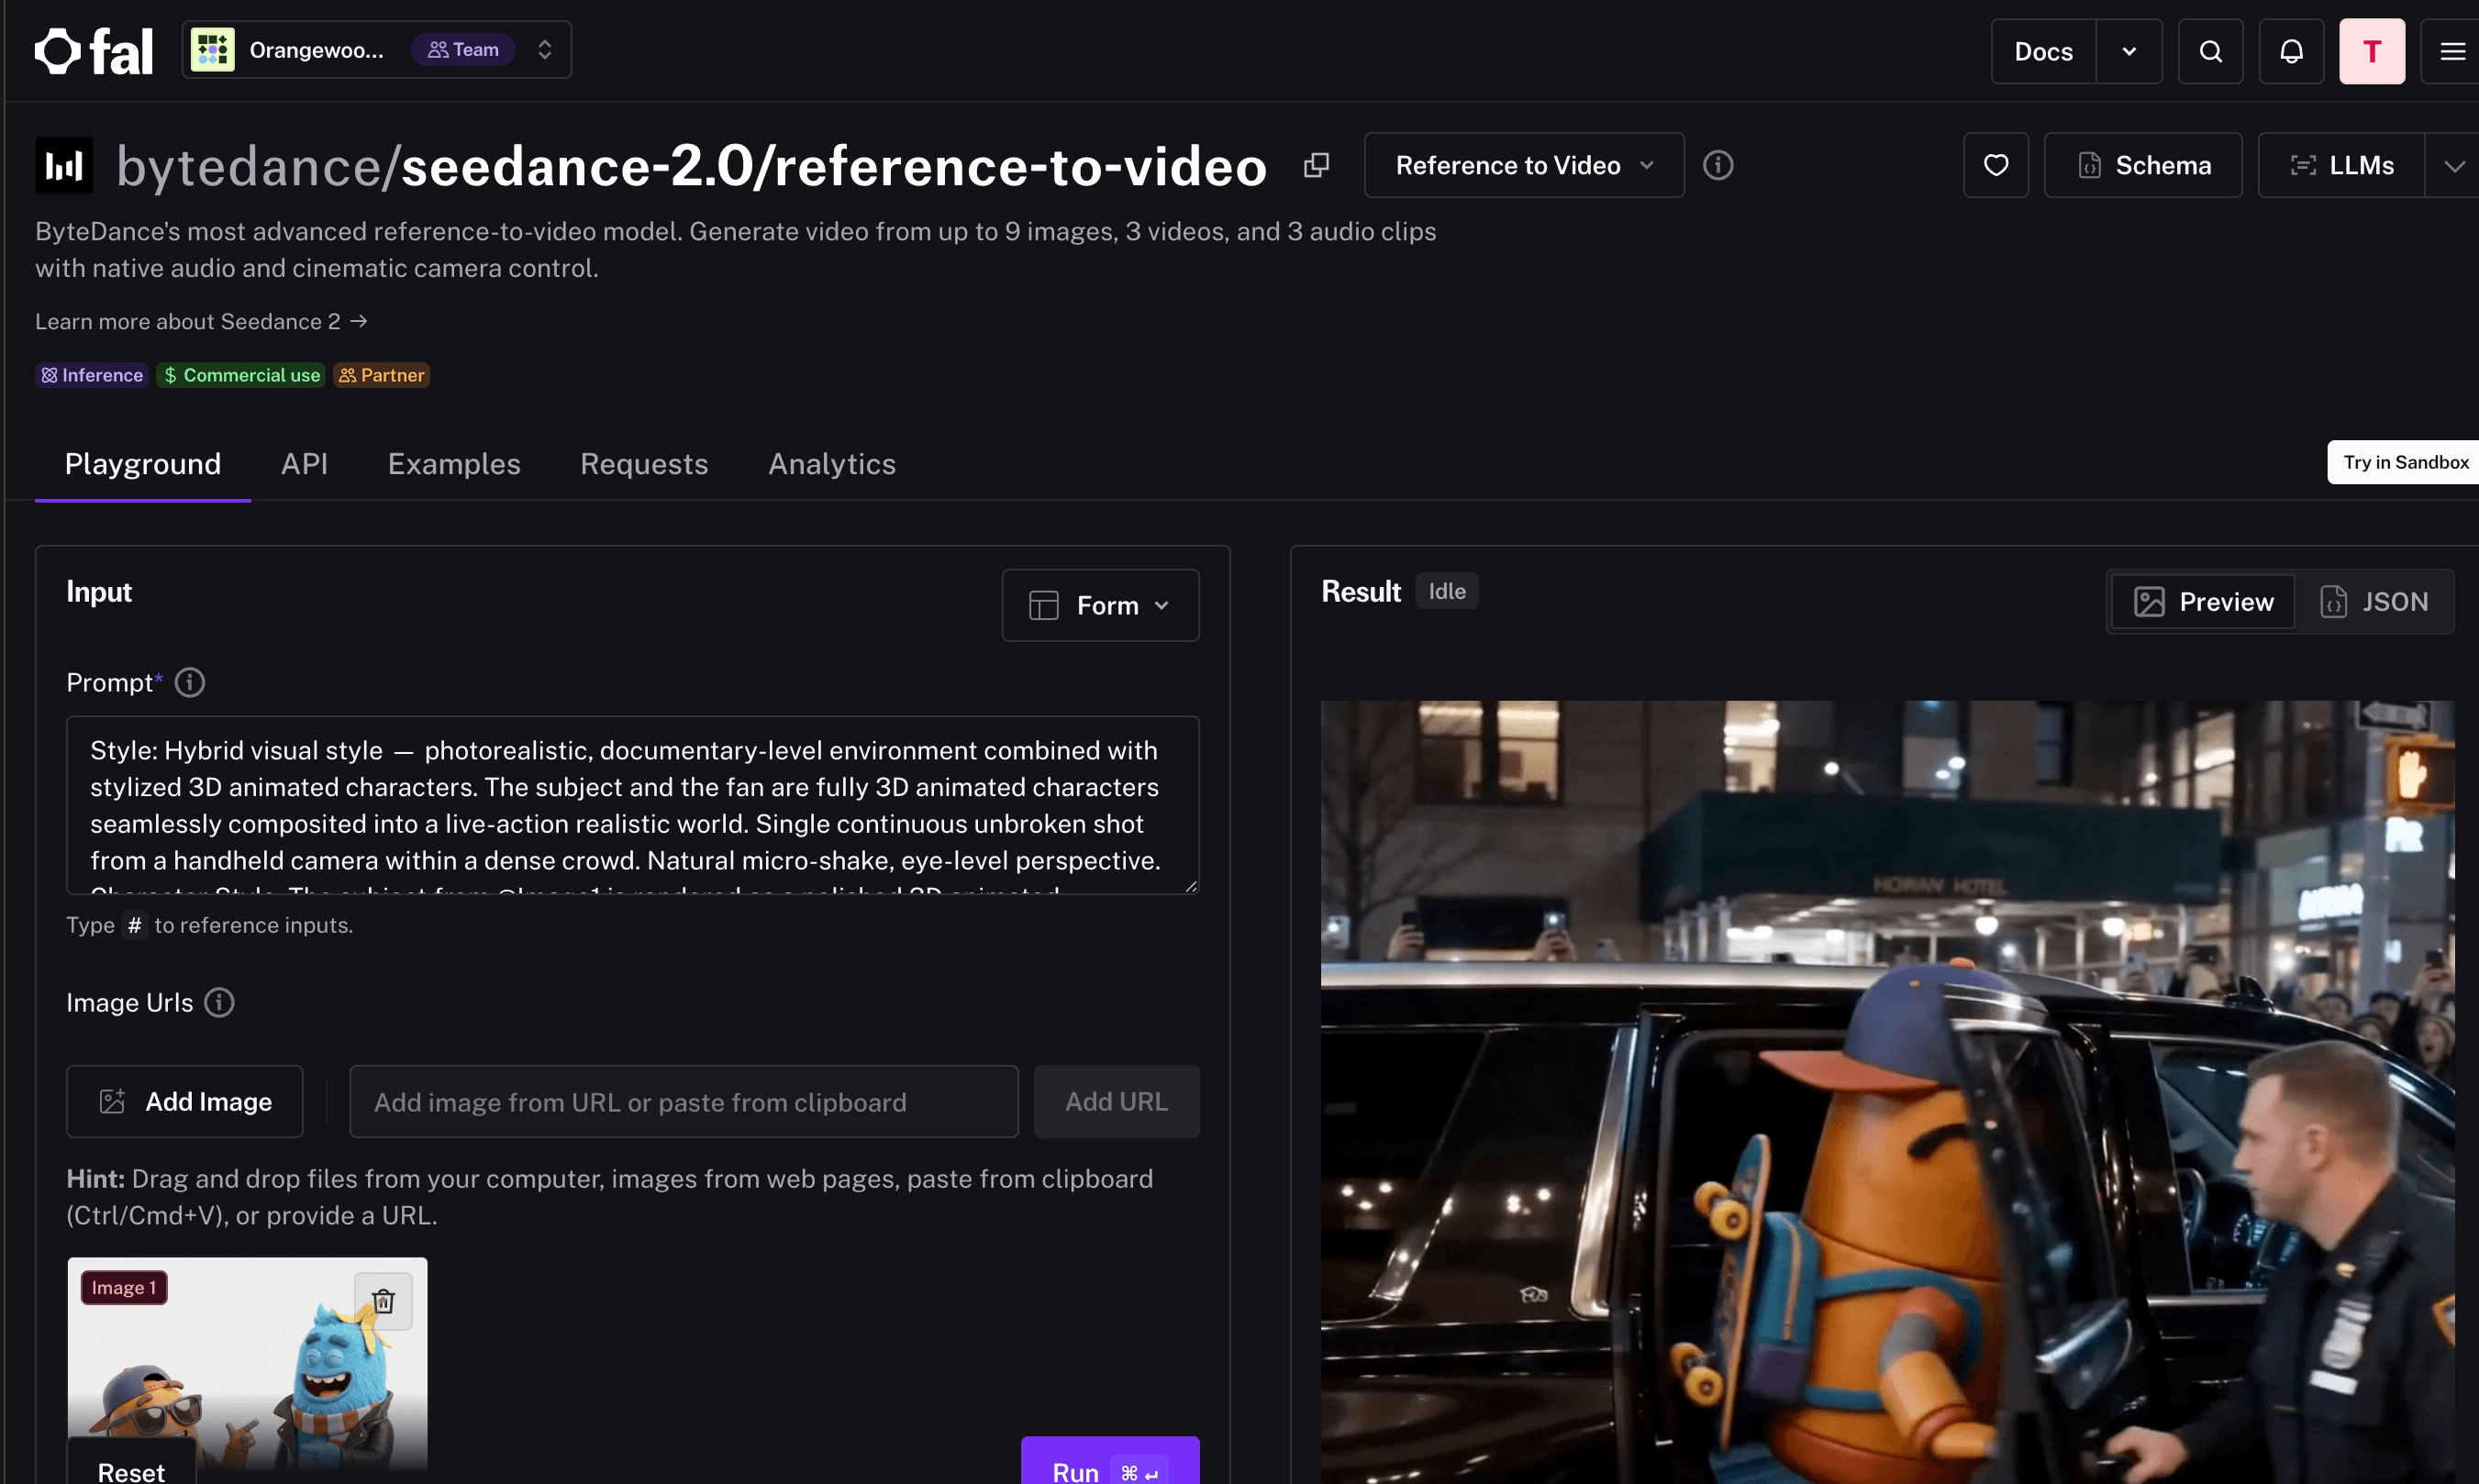Click the info icon beside Reference to Video

click(x=1717, y=165)
